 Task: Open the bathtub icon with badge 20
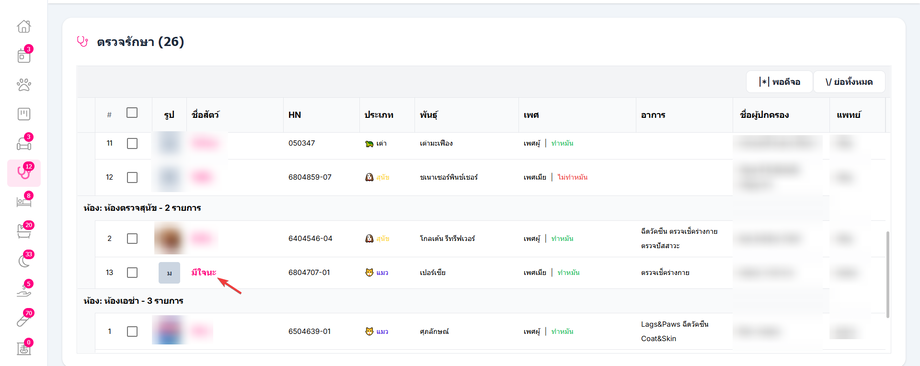(x=23, y=231)
